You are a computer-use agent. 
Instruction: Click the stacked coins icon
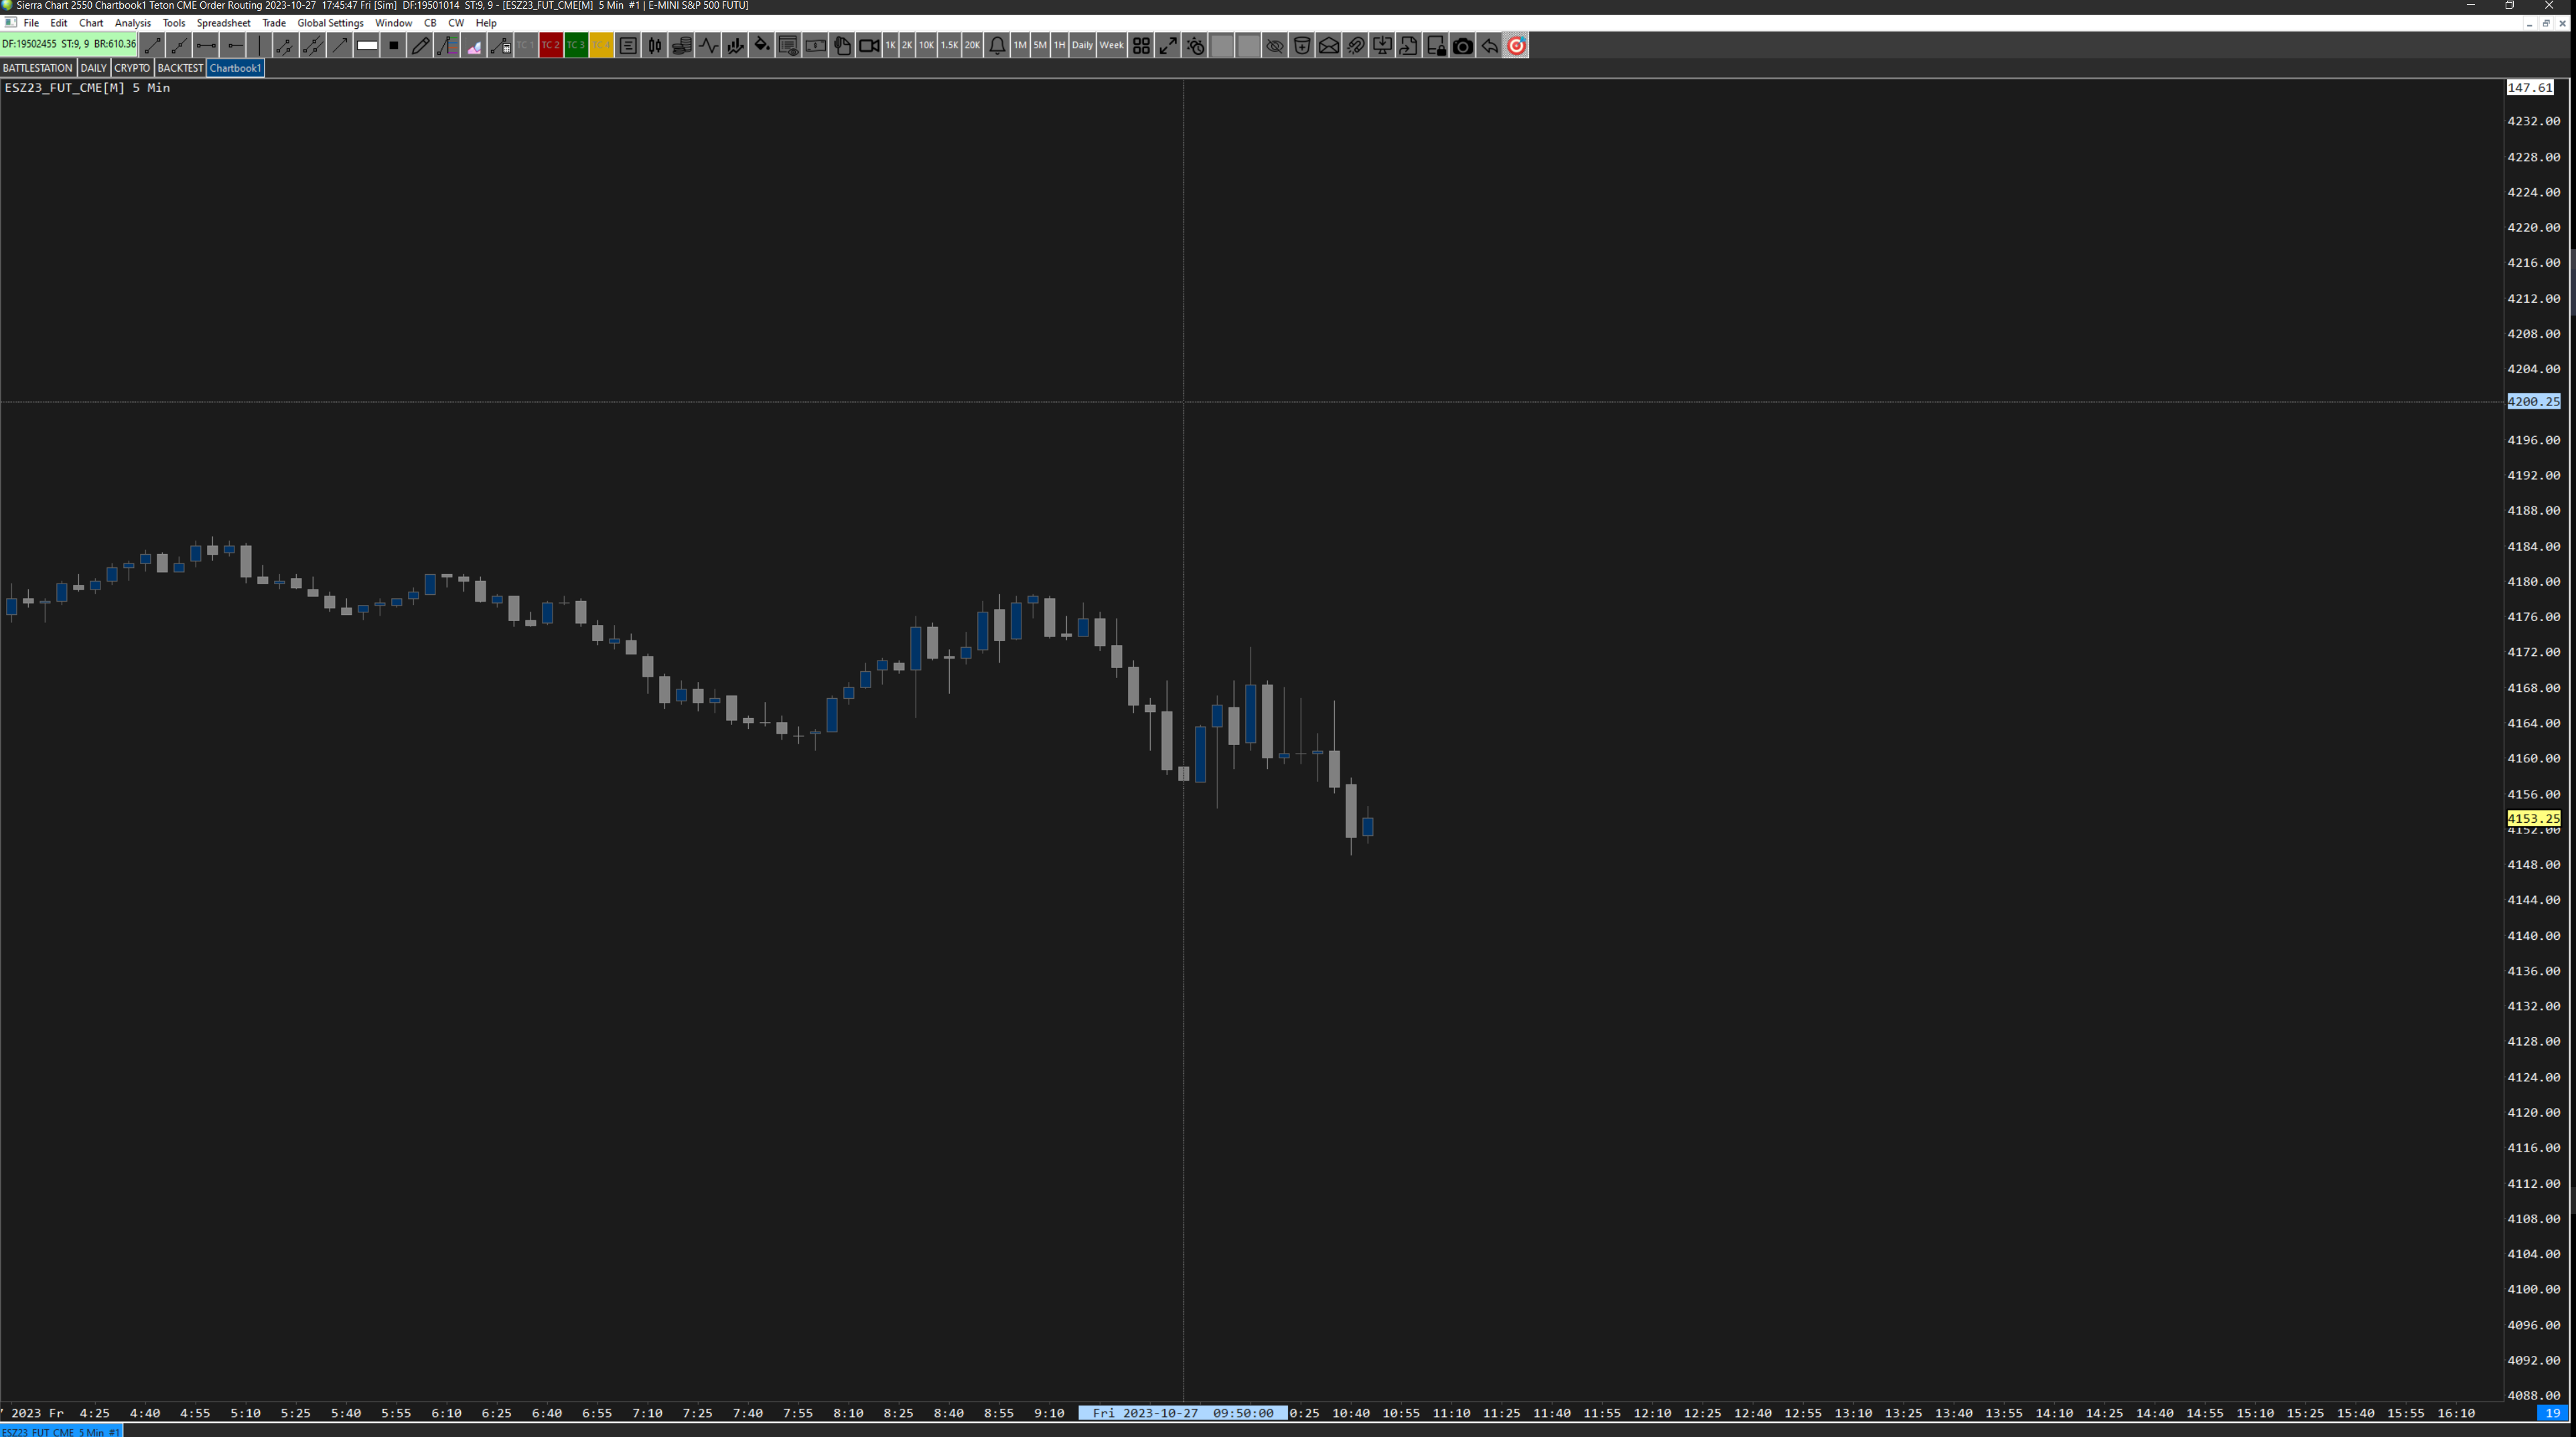click(681, 45)
